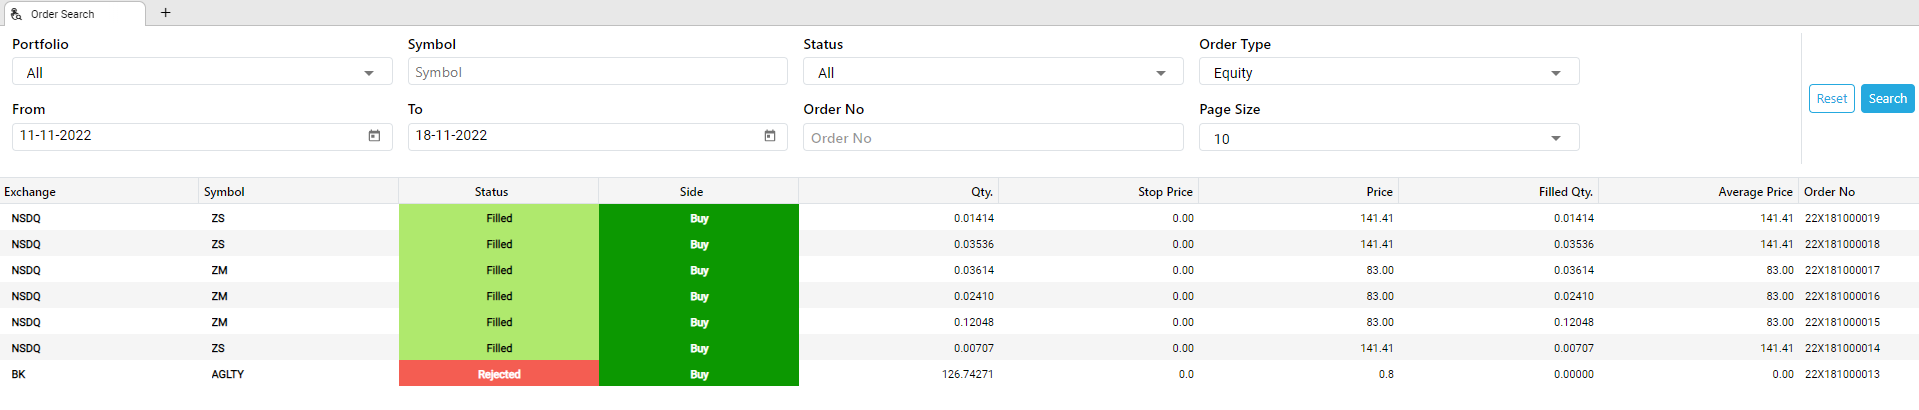1919x410 pixels.
Task: Select the red Rejected status cell
Action: (499, 374)
